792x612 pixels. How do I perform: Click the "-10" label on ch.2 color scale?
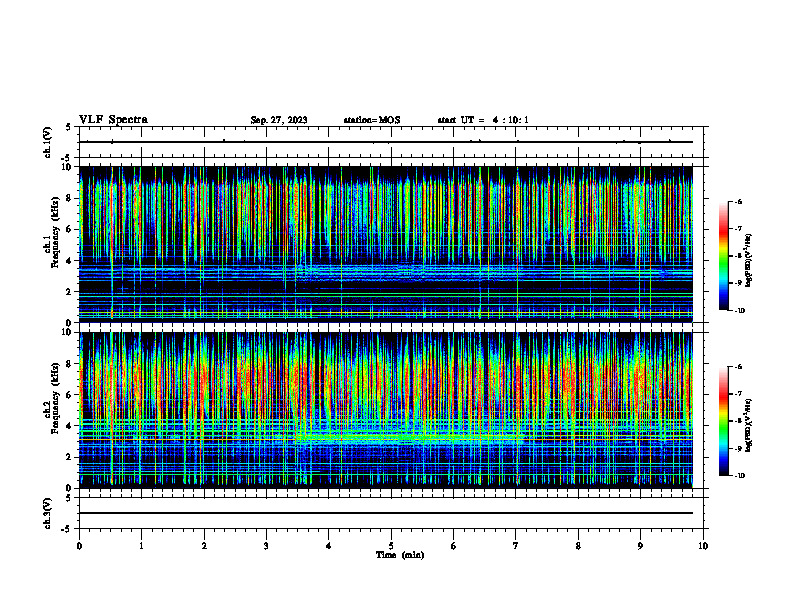click(739, 476)
